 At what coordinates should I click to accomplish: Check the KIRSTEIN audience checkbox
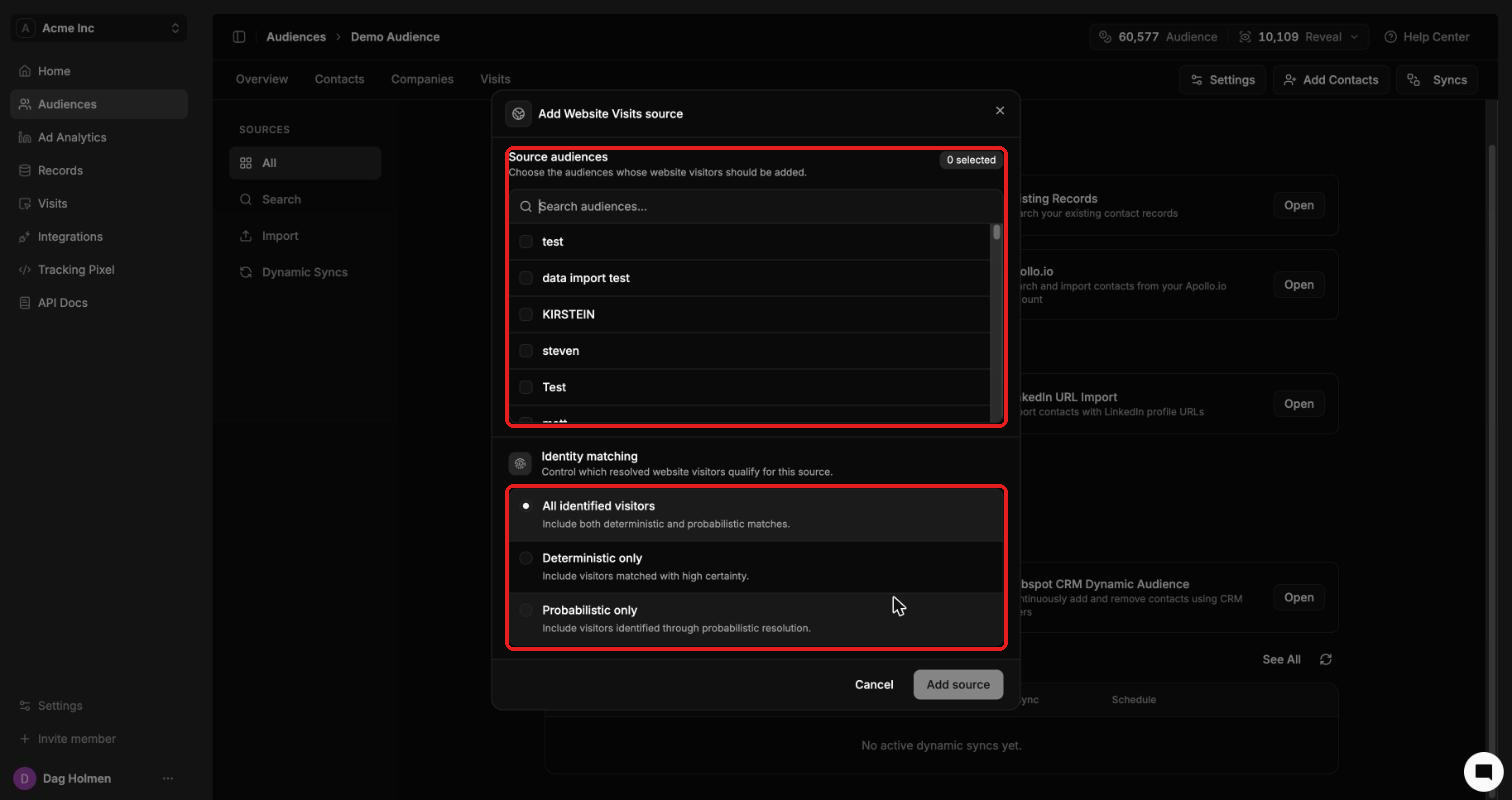pos(526,314)
